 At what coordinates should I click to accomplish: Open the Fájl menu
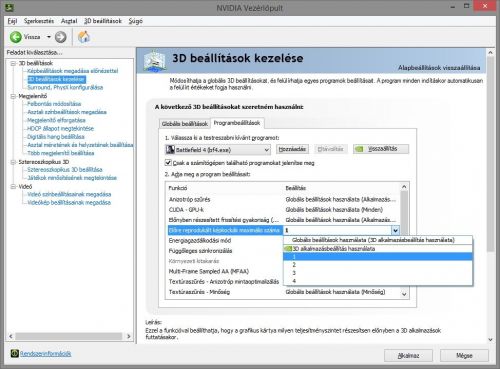click(12, 21)
